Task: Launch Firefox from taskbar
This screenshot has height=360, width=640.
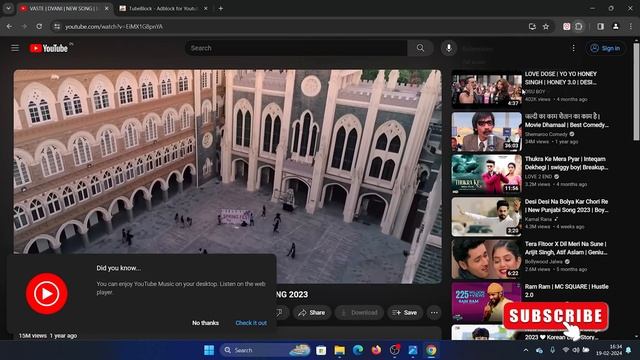Action: 376,350
